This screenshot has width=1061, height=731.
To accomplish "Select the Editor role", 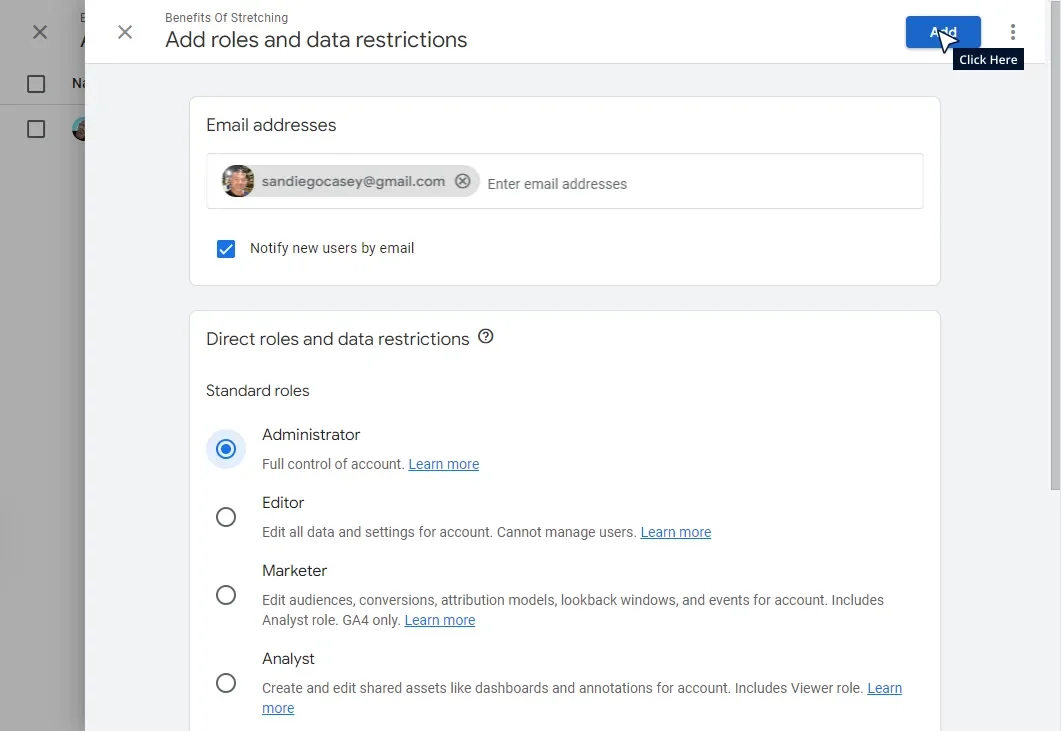I will pos(226,517).
